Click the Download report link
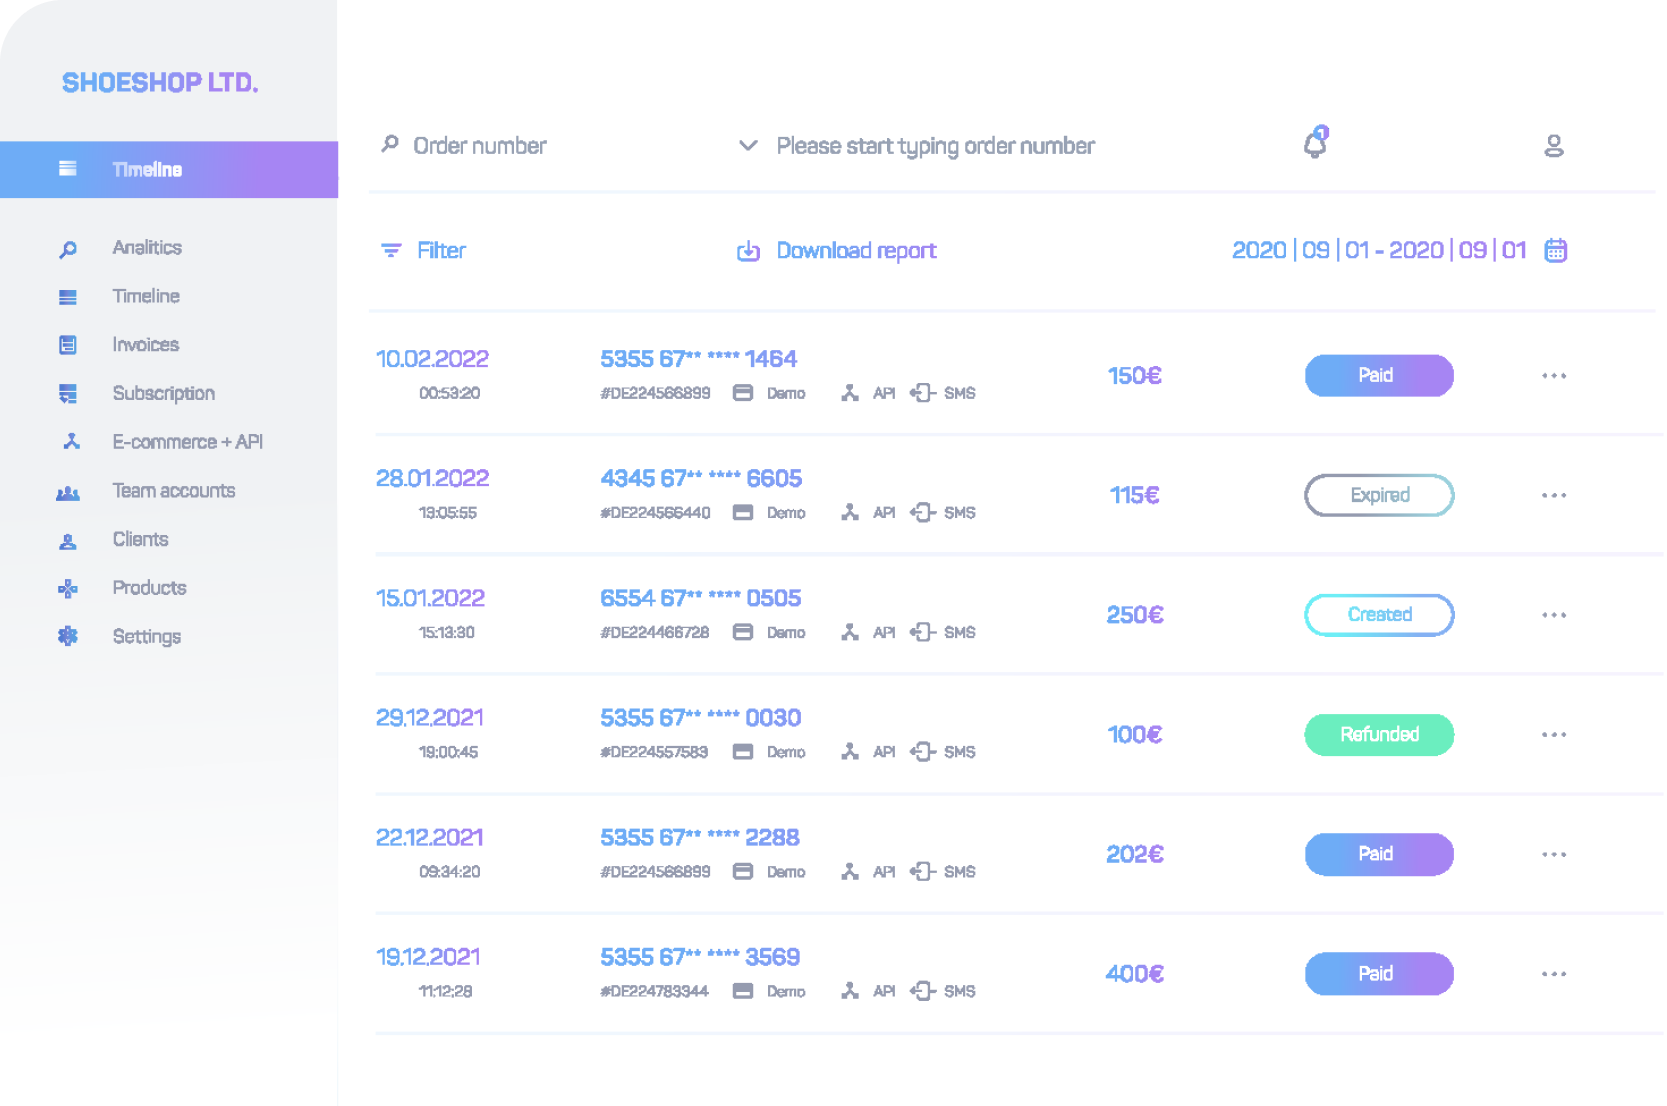 (x=855, y=250)
